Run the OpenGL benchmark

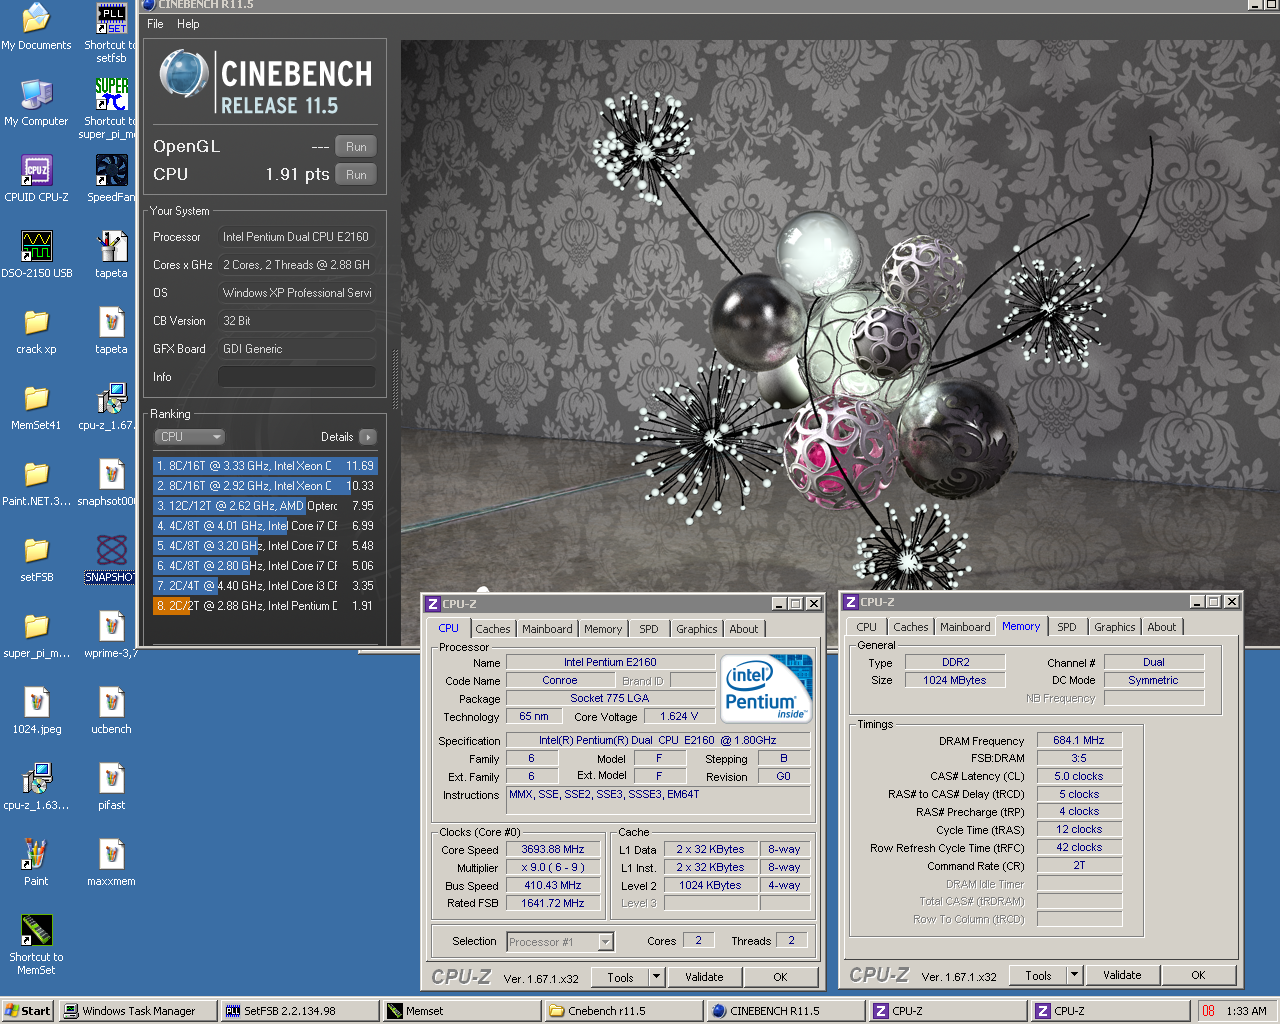[356, 147]
